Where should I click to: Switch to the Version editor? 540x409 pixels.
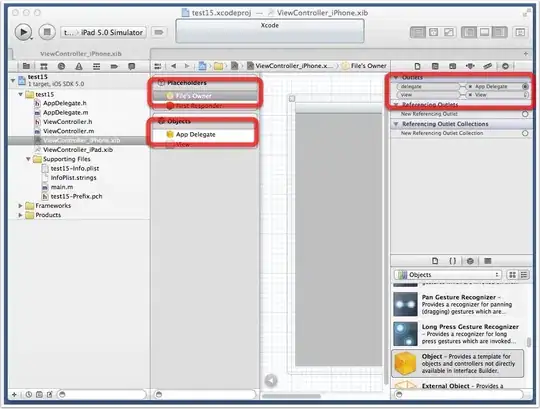(448, 32)
